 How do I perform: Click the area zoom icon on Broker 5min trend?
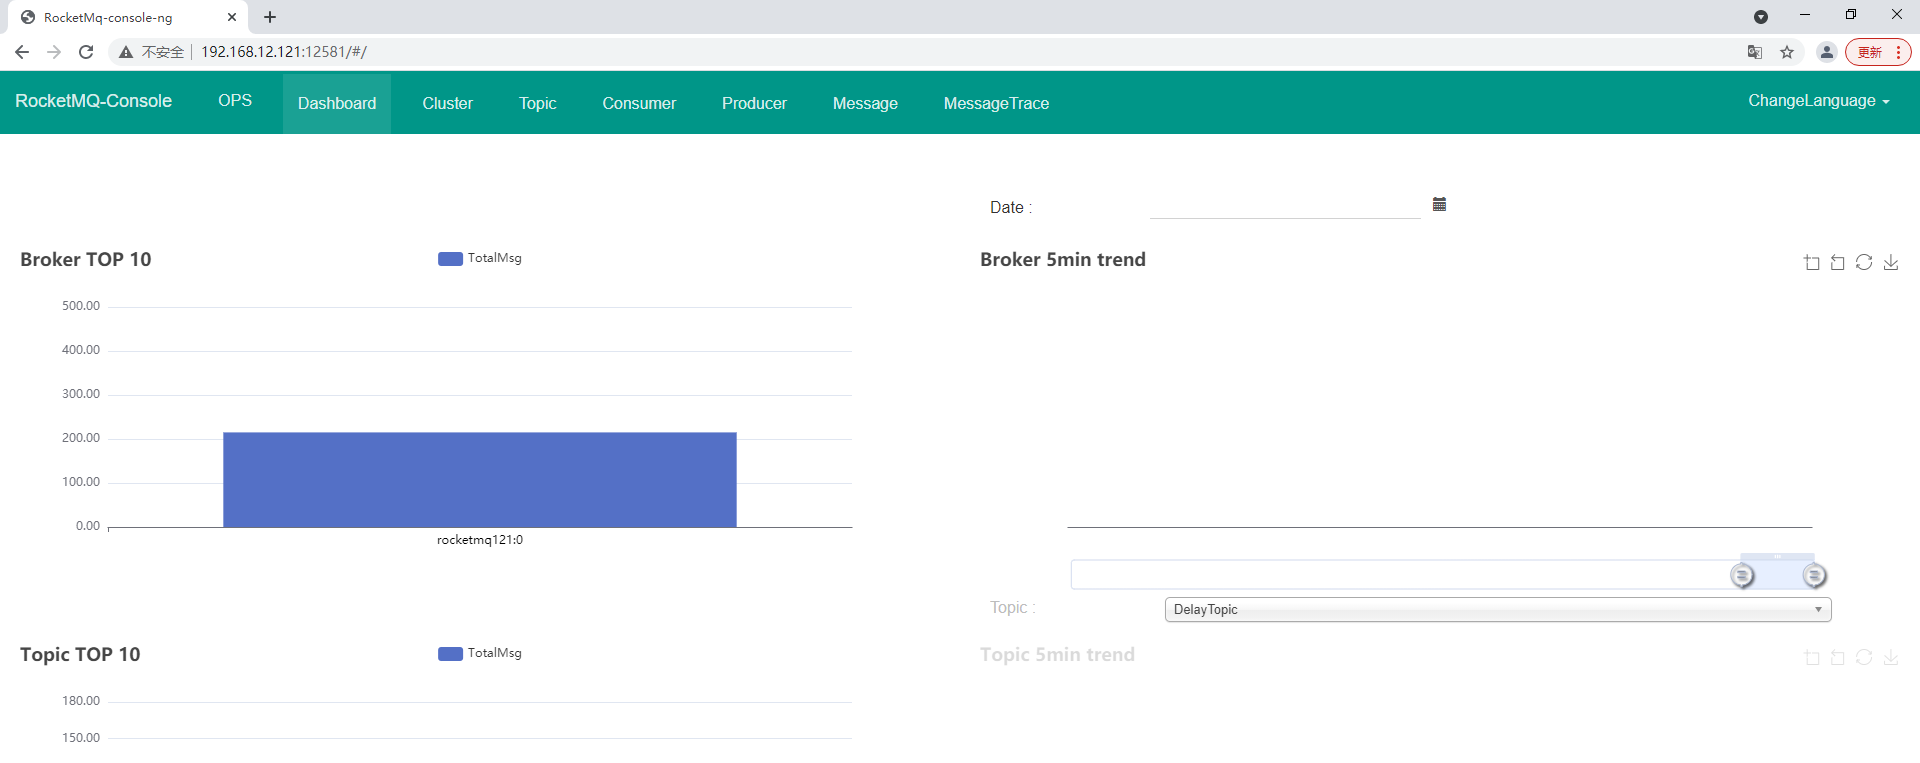click(1812, 263)
